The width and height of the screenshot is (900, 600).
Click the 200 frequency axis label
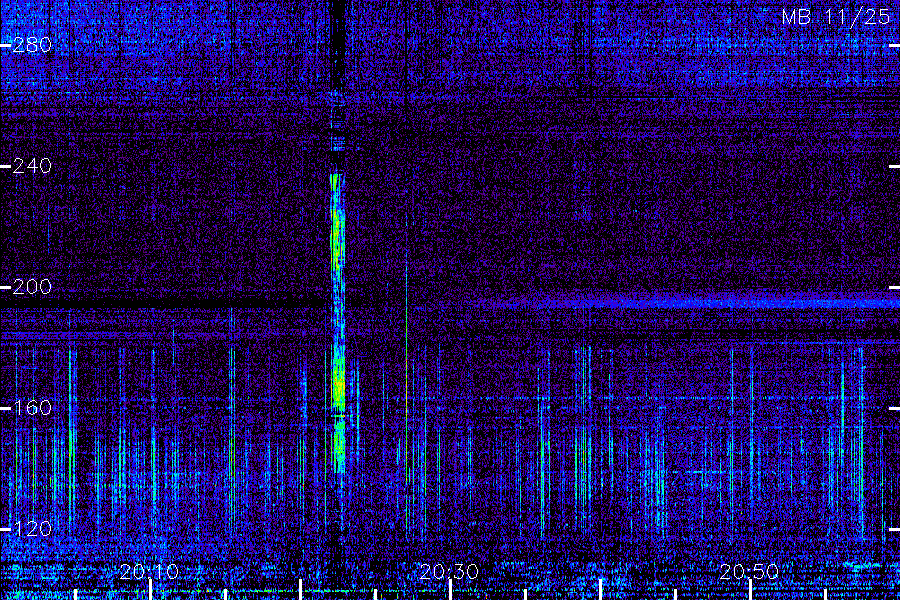pos(32,287)
